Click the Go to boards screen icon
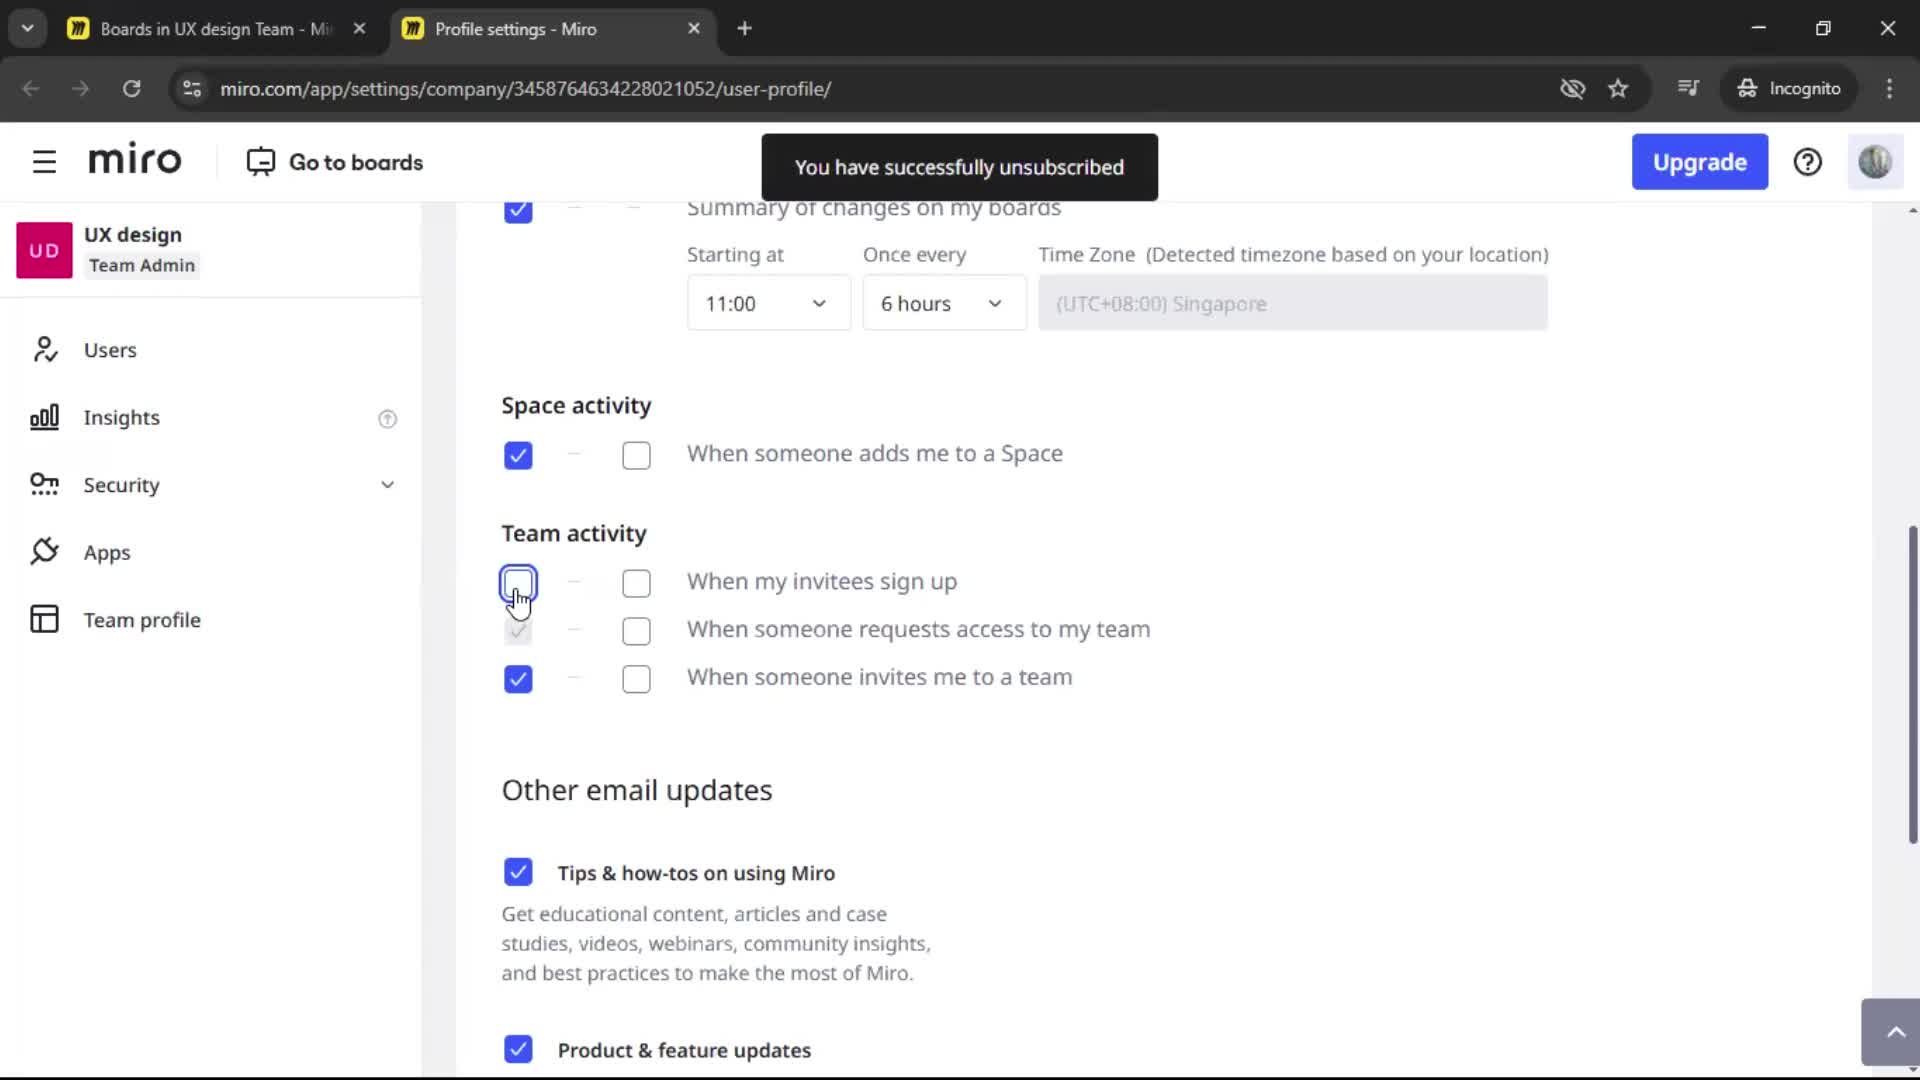This screenshot has width=1920, height=1080. coord(260,162)
